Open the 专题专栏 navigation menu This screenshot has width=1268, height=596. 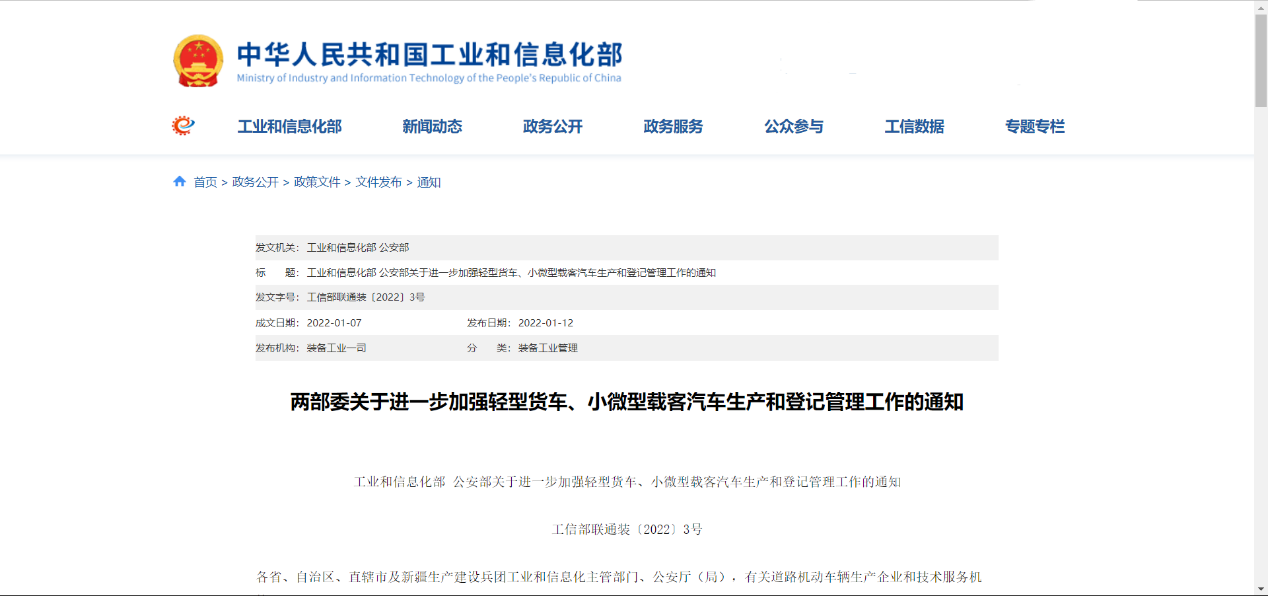tap(1033, 126)
